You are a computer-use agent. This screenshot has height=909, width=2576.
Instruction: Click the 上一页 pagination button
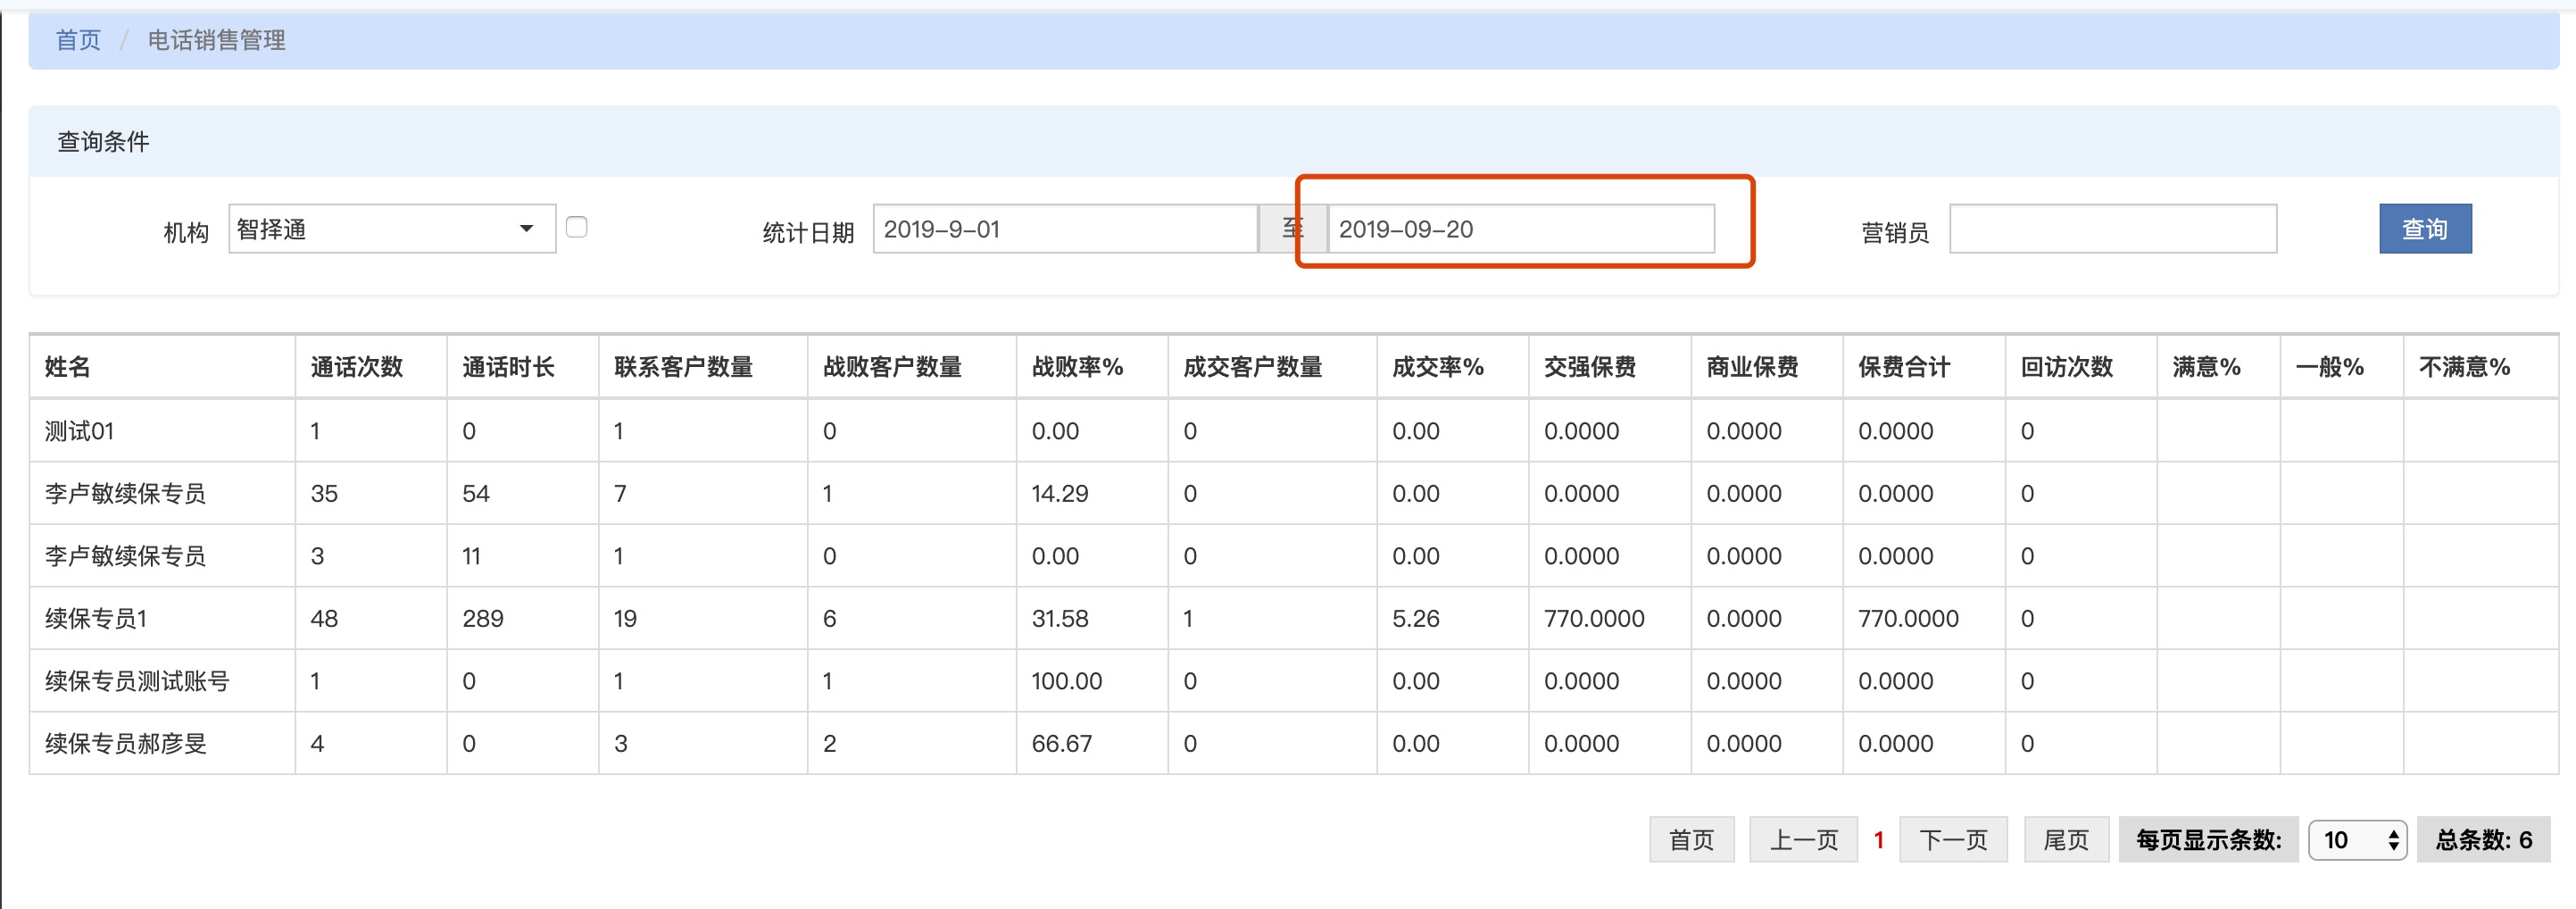[x=1803, y=839]
